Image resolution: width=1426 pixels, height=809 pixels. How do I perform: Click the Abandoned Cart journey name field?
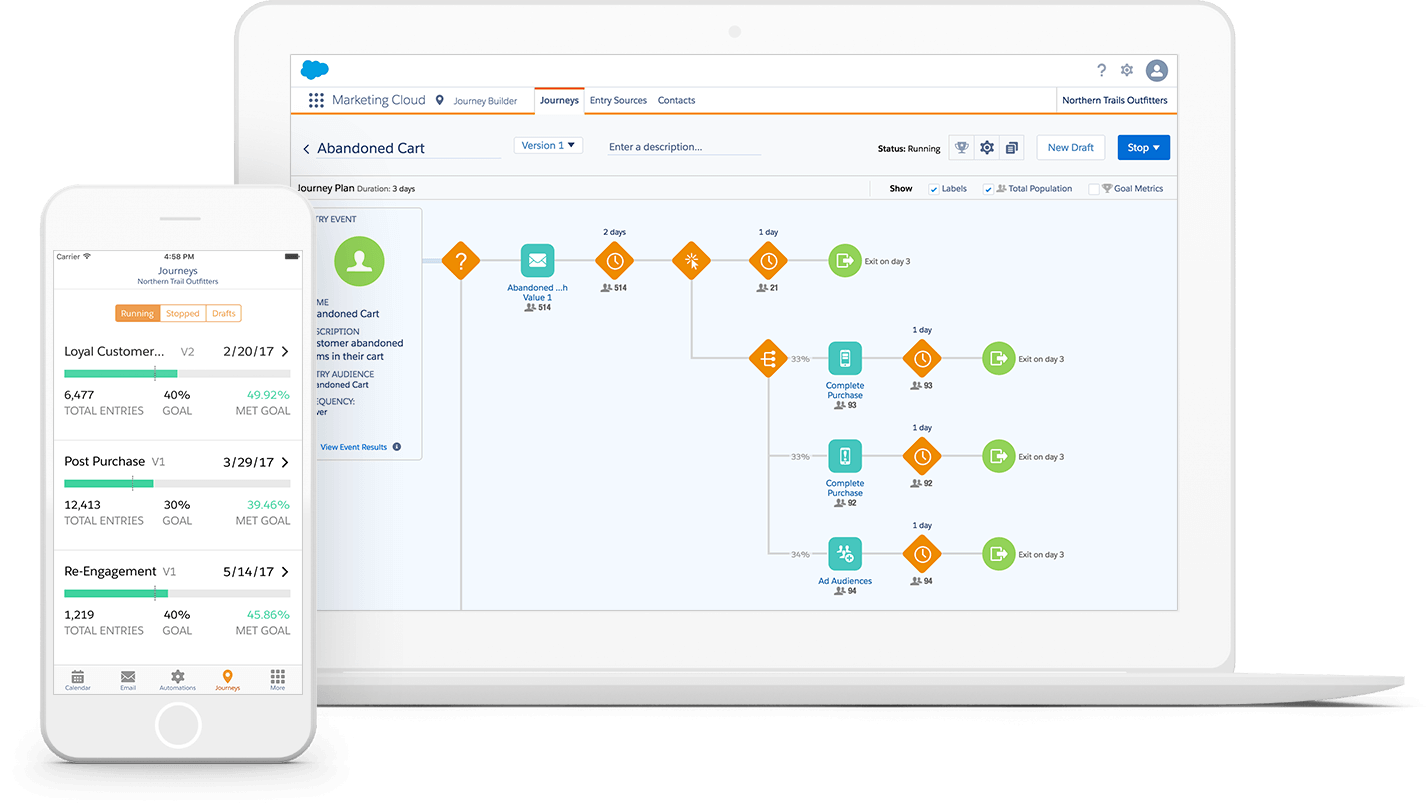point(408,148)
